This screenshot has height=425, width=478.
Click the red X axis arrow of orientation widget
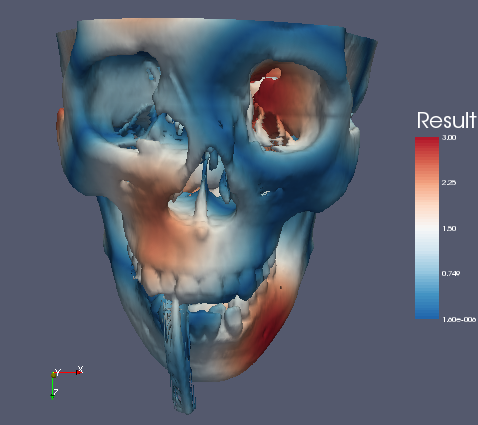coord(69,372)
